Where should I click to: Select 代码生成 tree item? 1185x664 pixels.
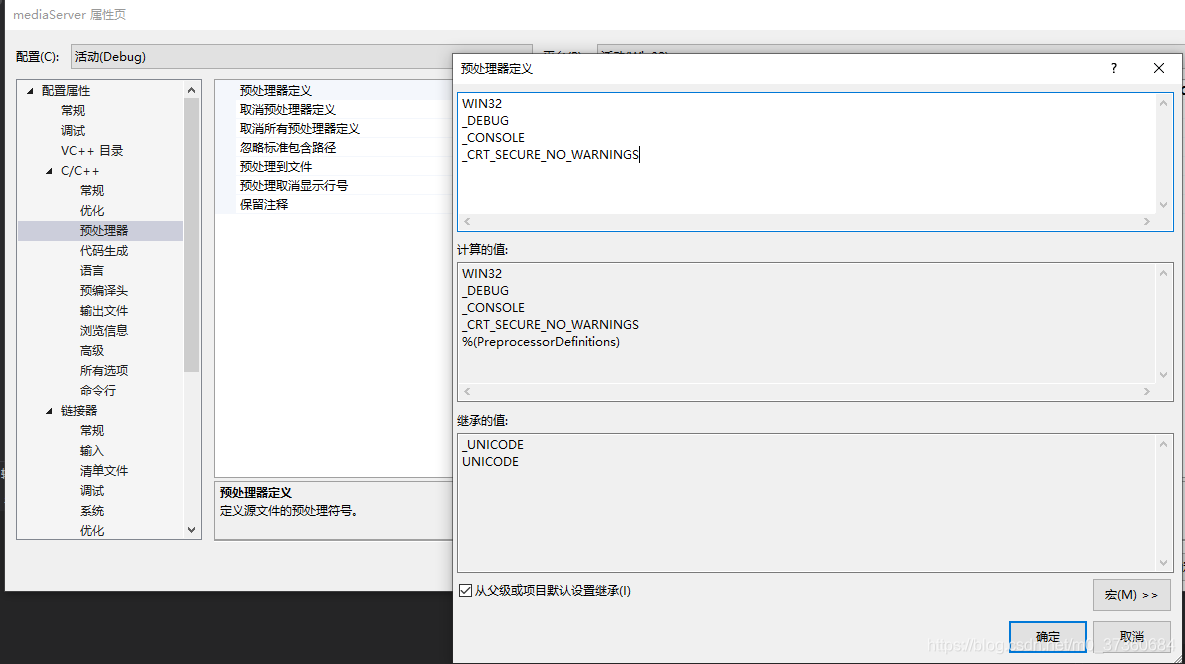(104, 251)
